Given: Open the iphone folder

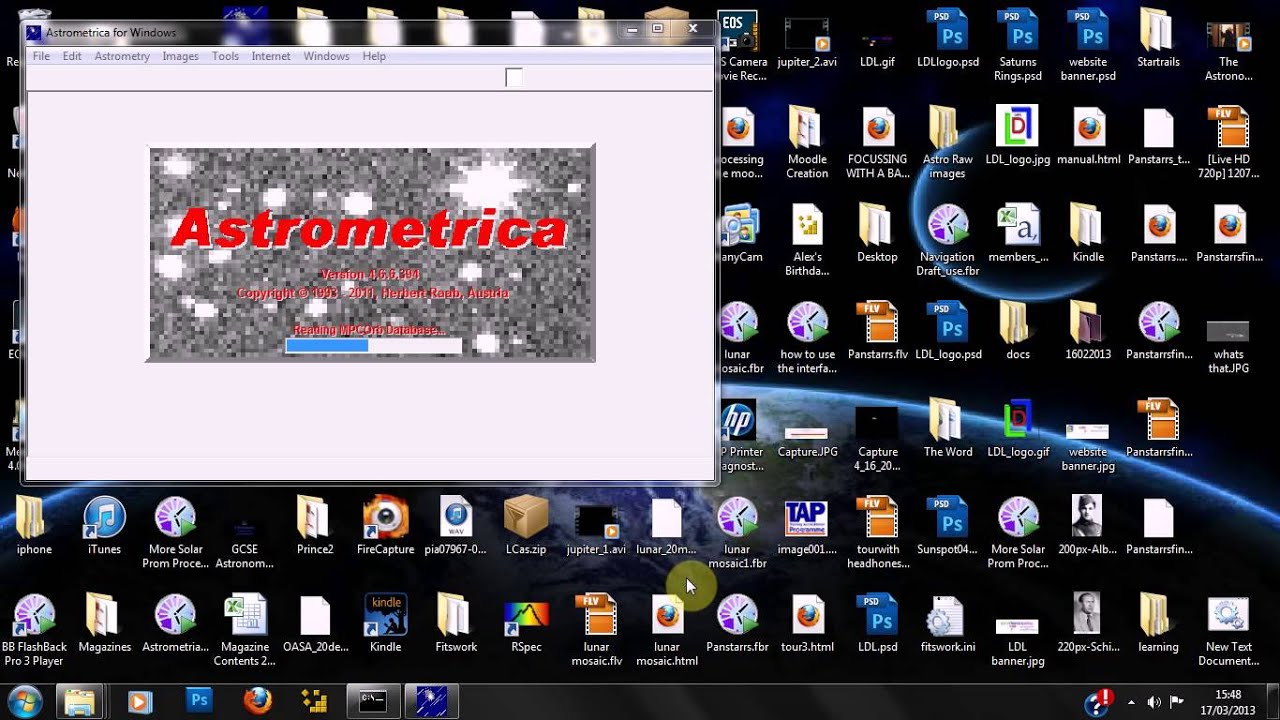Looking at the screenshot, I should point(34,527).
